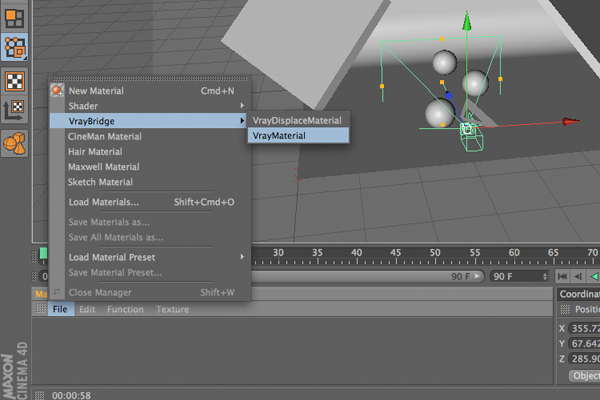This screenshot has width=600, height=400.
Task: Click the New Material sphere icon
Action: [57, 91]
